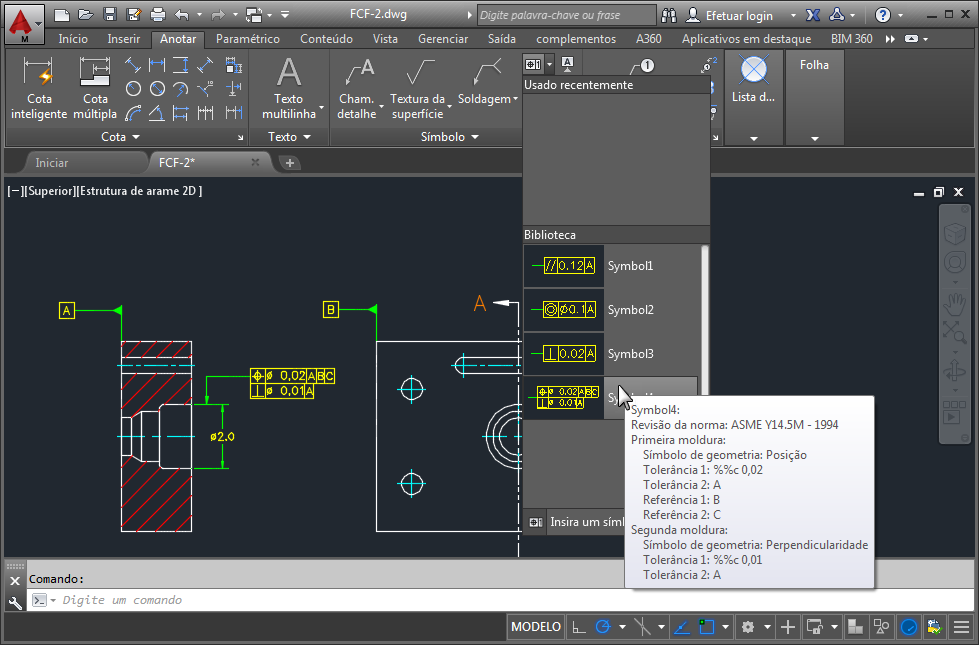
Task: Click the Soldagem symbol icon
Action: pyautogui.click(x=487, y=72)
